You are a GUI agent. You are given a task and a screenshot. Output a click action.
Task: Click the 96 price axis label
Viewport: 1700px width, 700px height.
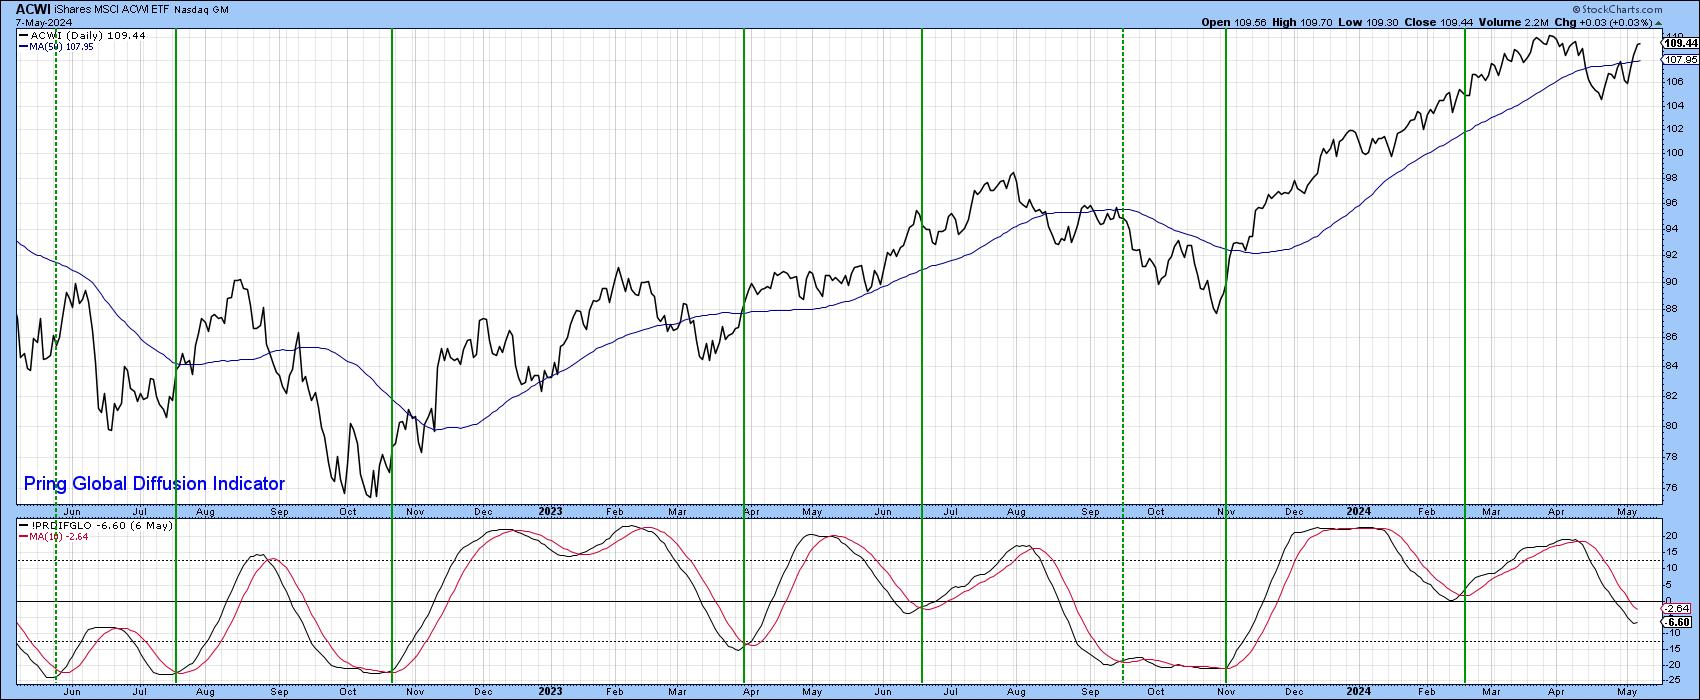[x=1670, y=204]
